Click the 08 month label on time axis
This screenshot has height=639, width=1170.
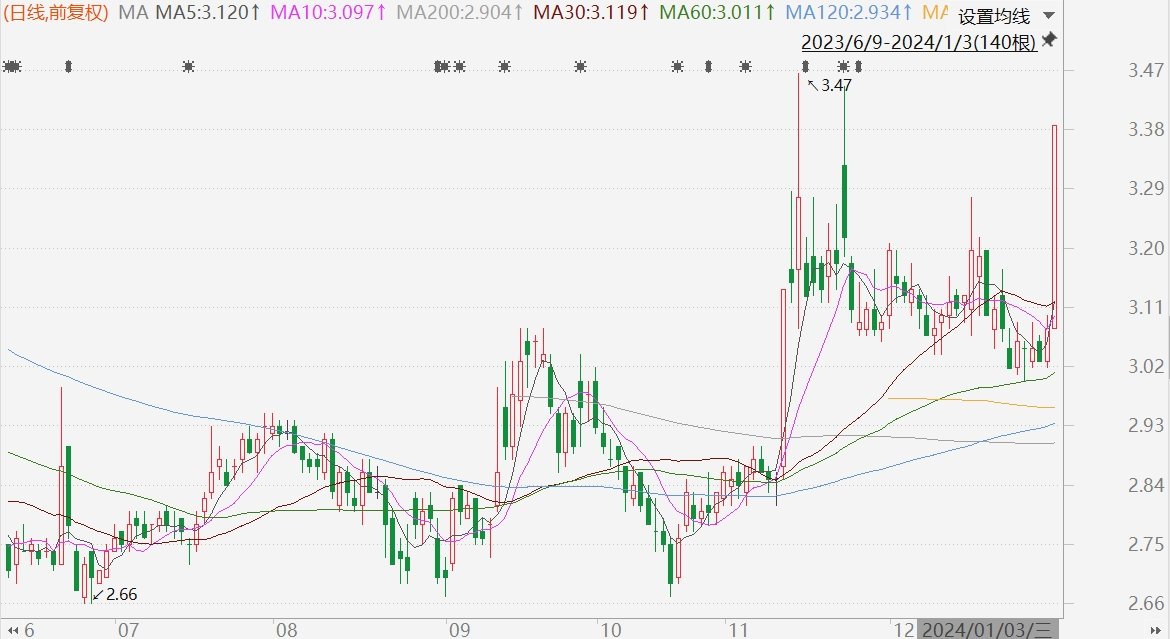pyautogui.click(x=286, y=630)
